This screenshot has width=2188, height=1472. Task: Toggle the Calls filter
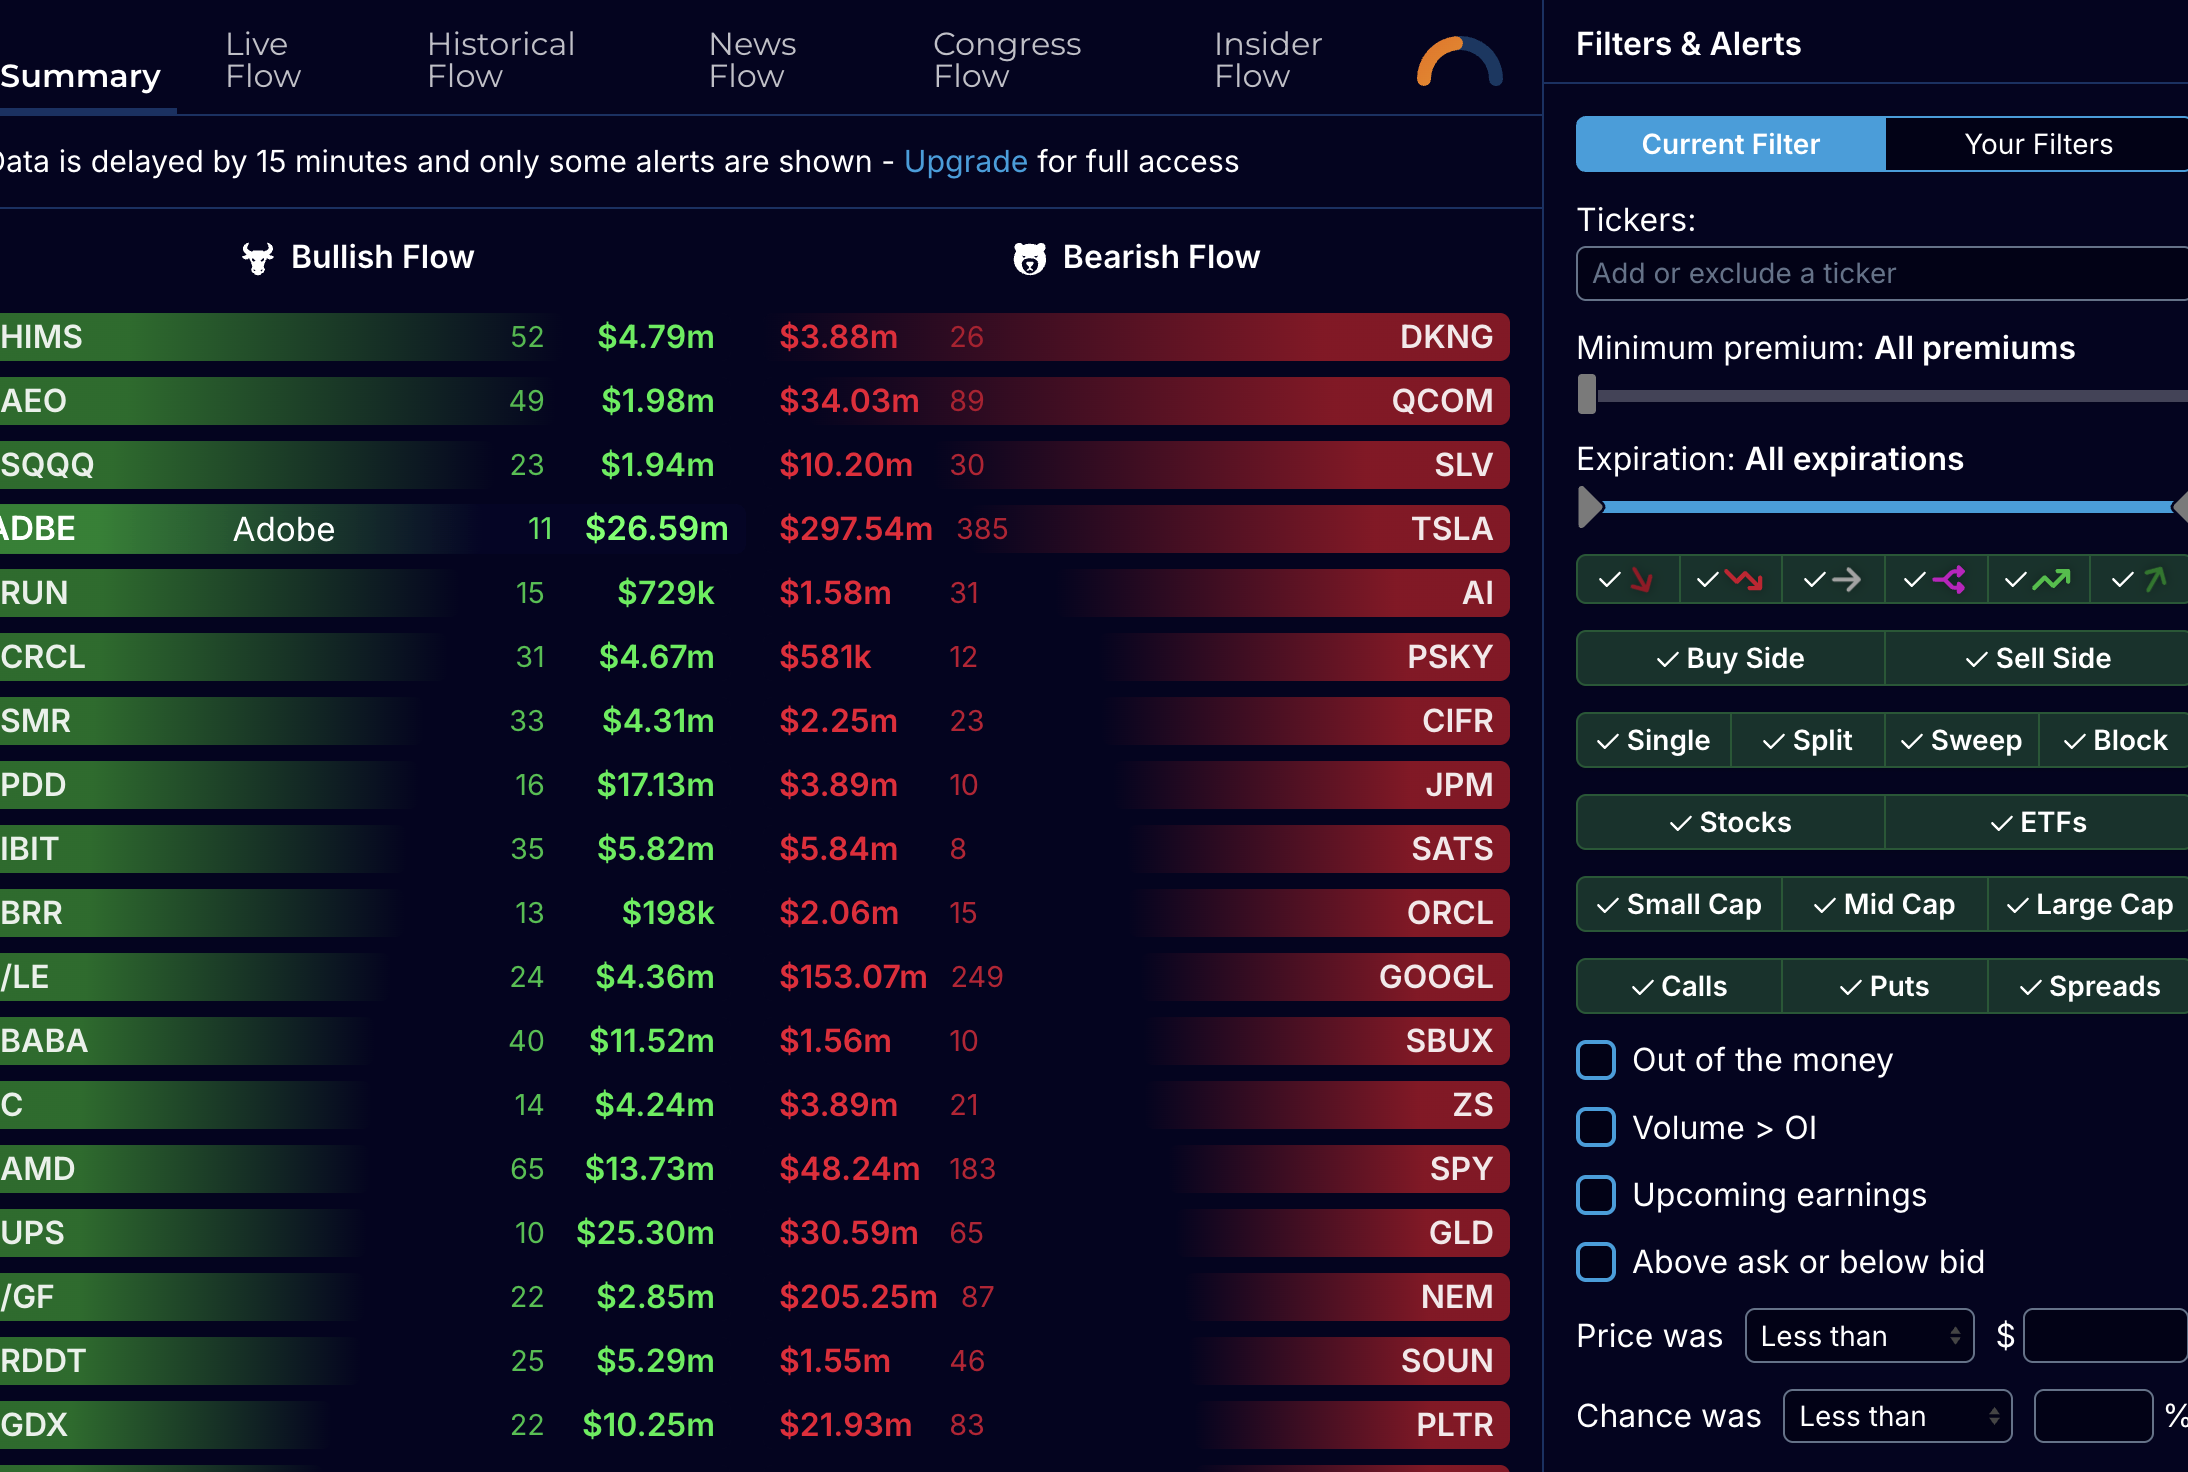[x=1680, y=986]
